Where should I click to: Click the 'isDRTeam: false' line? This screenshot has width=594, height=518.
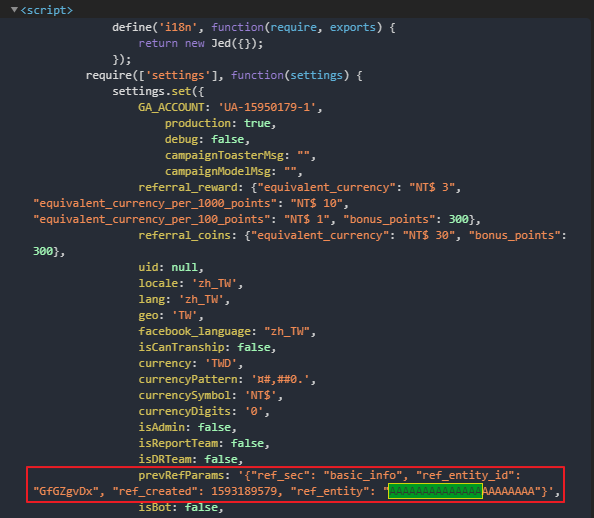coord(191,459)
